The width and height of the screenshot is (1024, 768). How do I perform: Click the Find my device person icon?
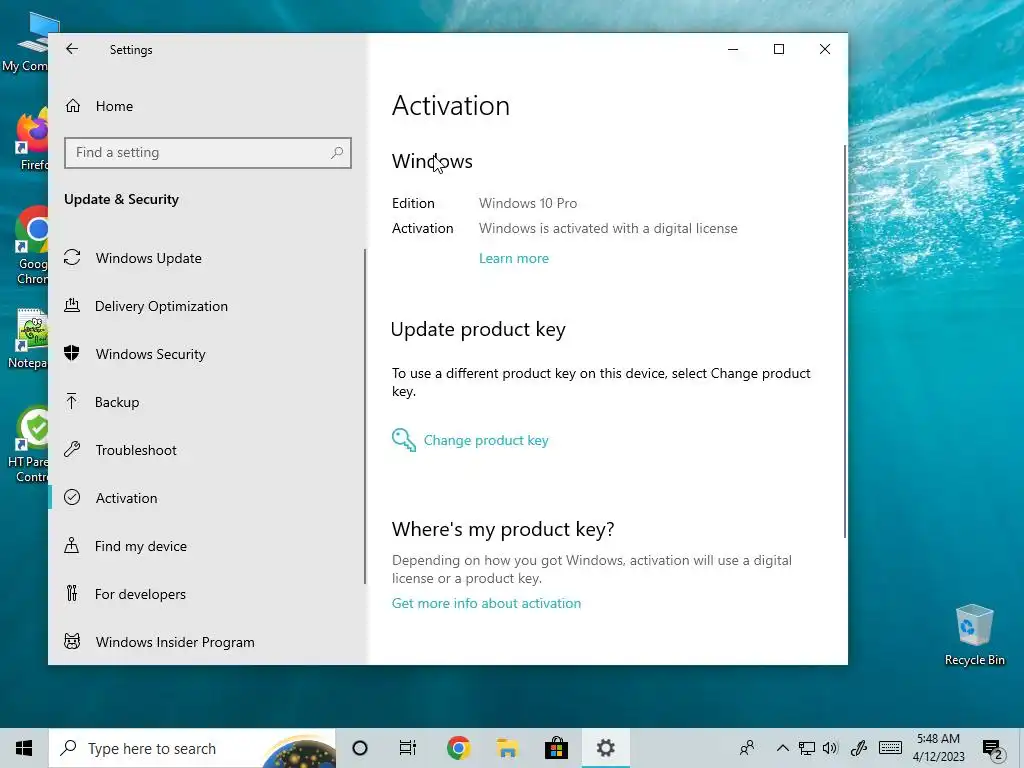click(72, 545)
